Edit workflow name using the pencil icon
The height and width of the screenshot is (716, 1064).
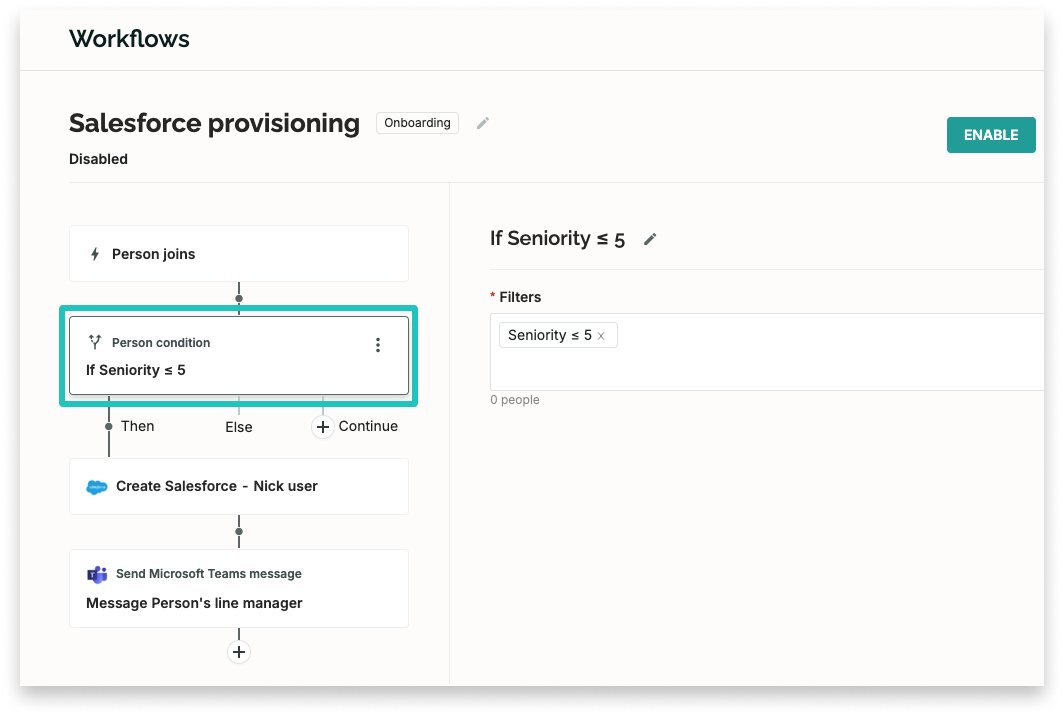tap(483, 123)
